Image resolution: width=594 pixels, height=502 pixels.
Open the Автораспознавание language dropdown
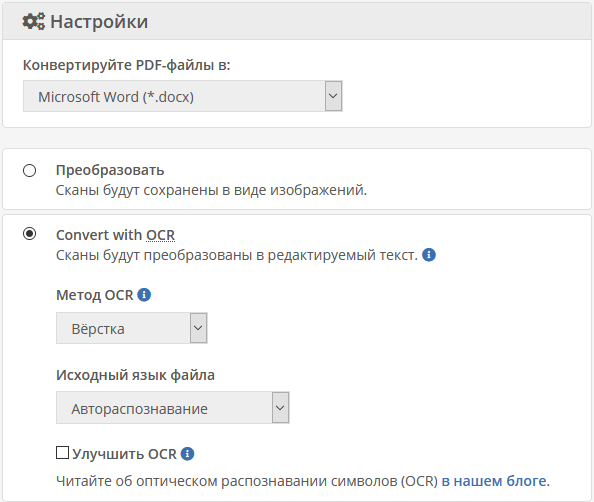pyautogui.click(x=173, y=408)
